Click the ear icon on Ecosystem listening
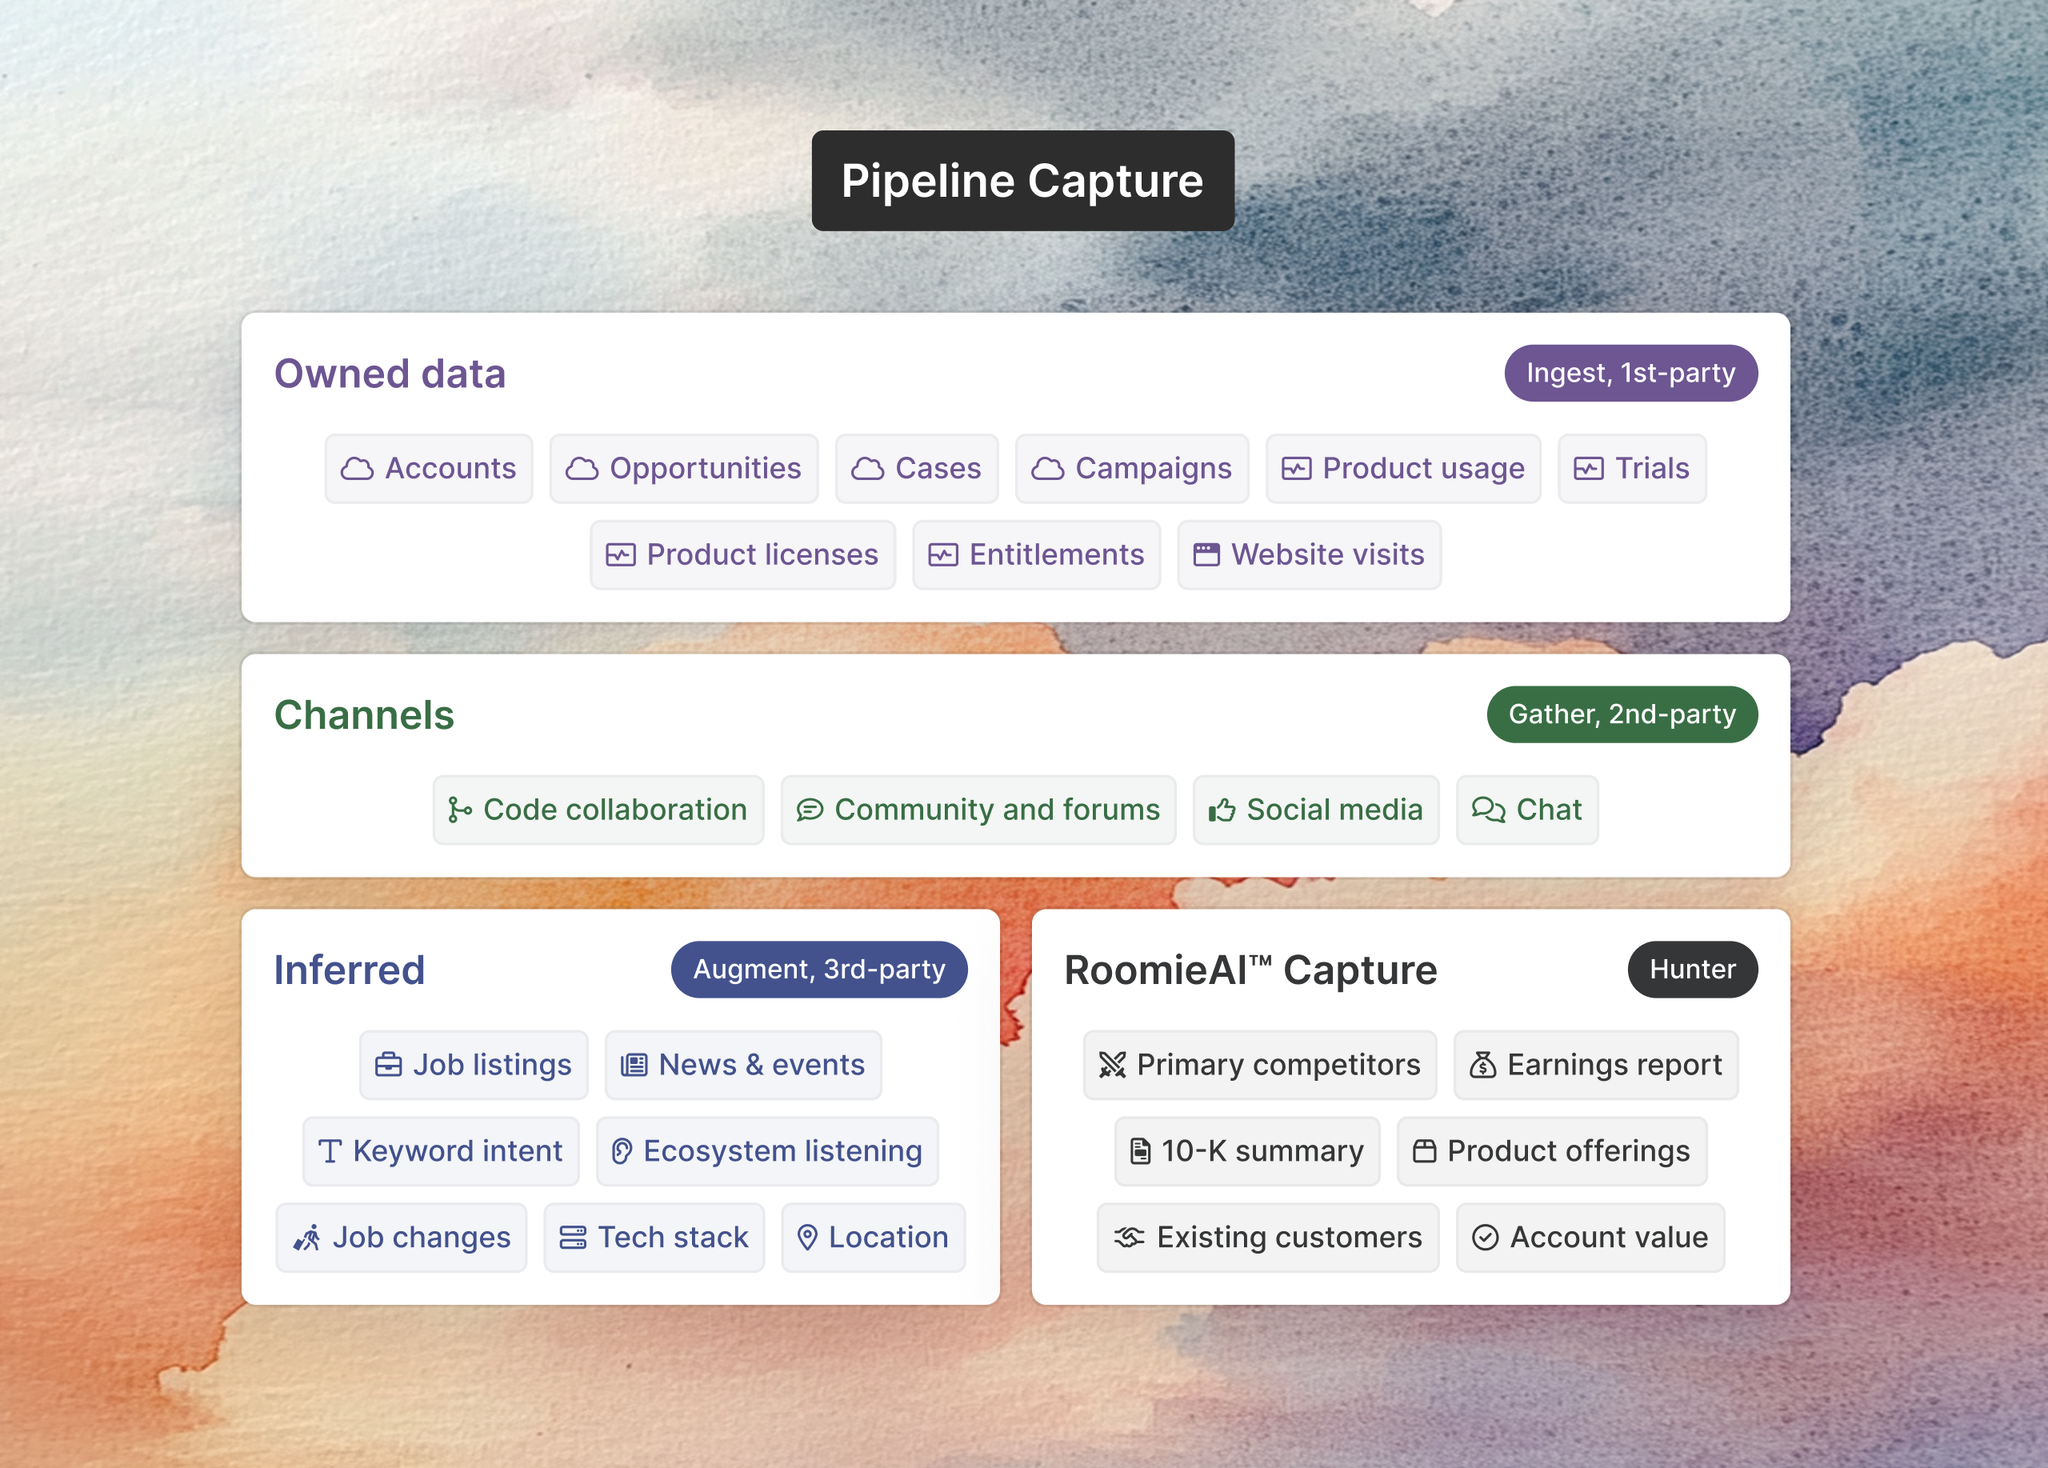This screenshot has width=2048, height=1468. 621,1152
